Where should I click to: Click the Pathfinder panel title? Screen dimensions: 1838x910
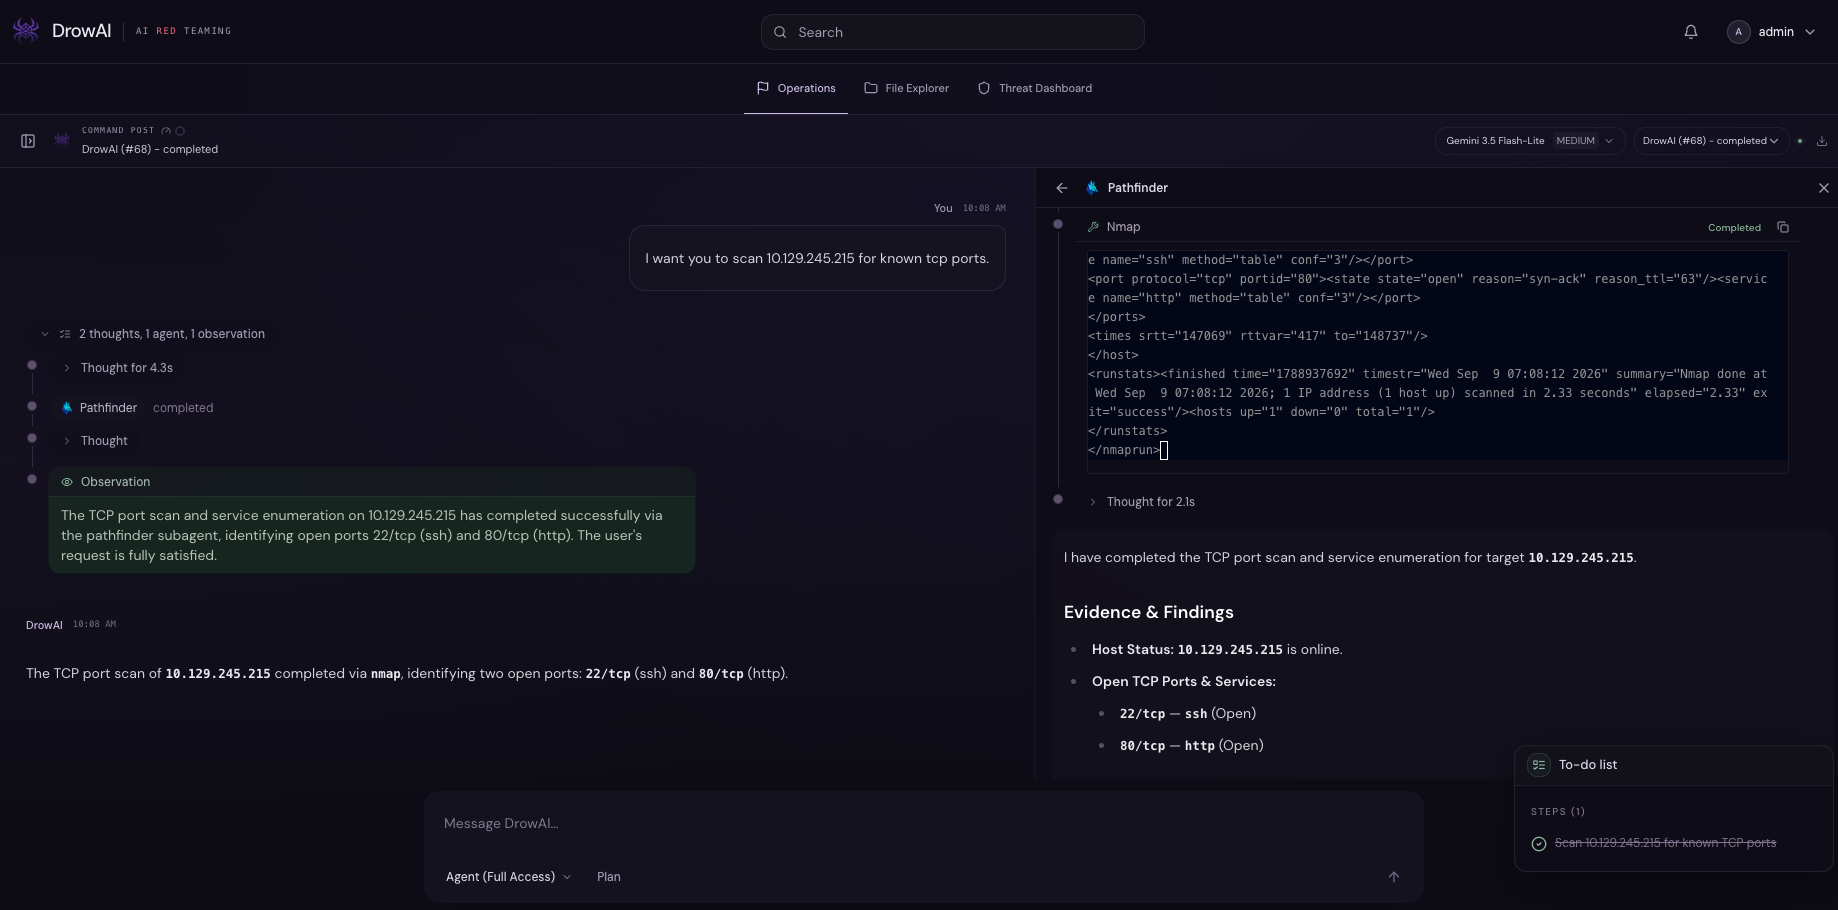click(x=1138, y=188)
